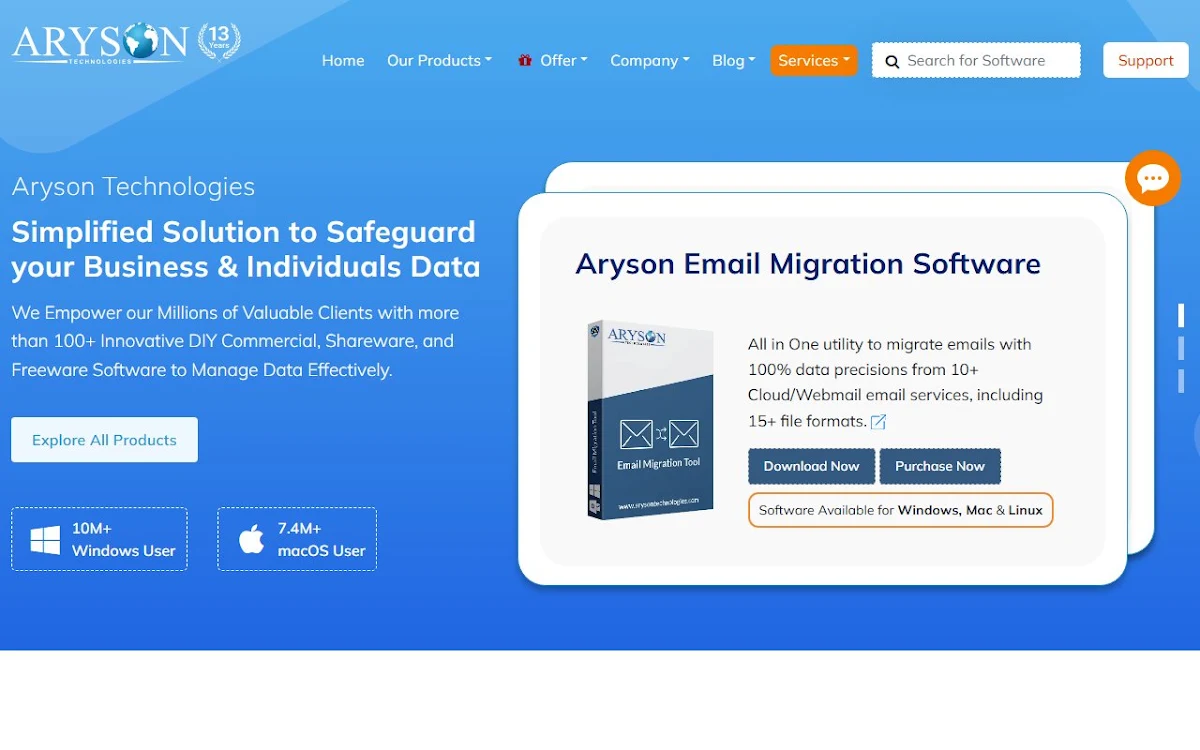Click the 13 Years badge

pyautogui.click(x=219, y=43)
